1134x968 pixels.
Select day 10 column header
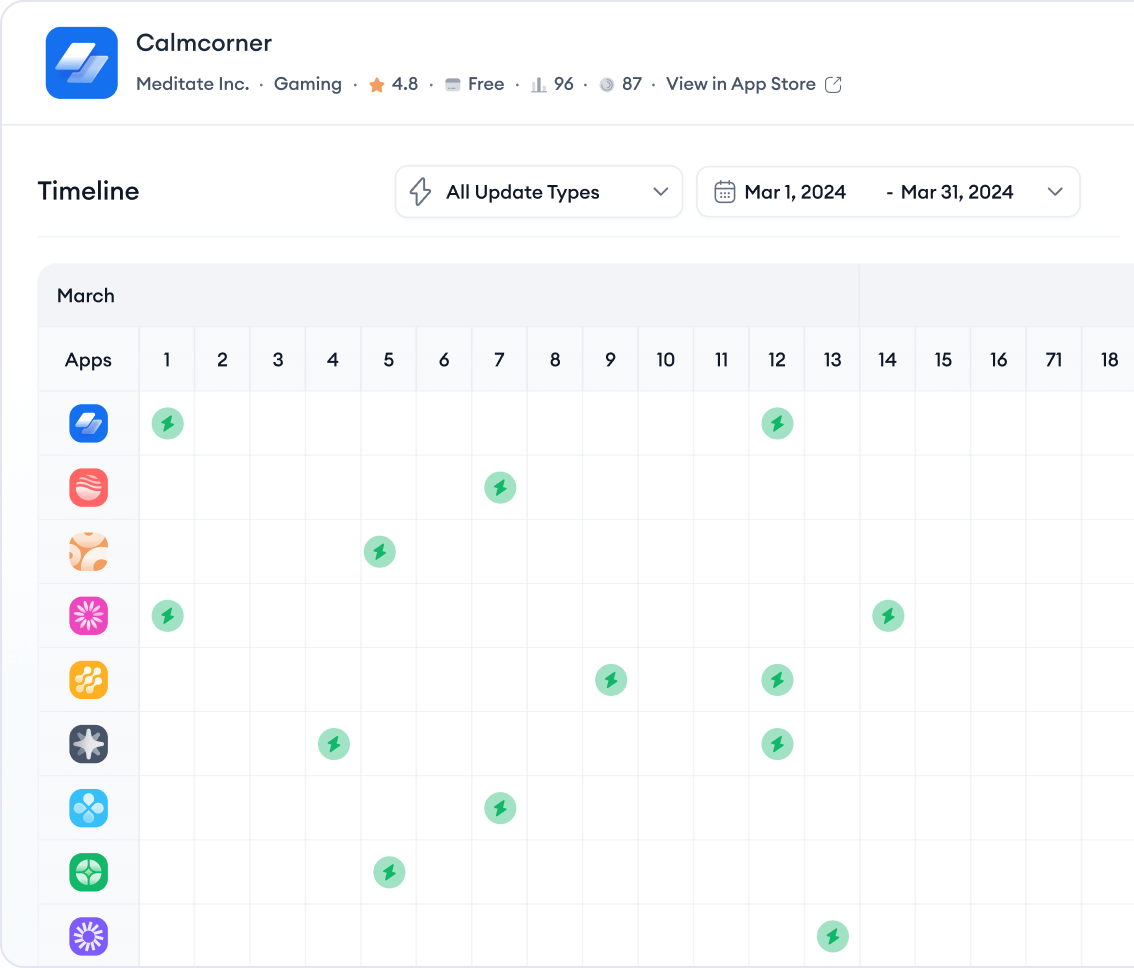[665, 360]
